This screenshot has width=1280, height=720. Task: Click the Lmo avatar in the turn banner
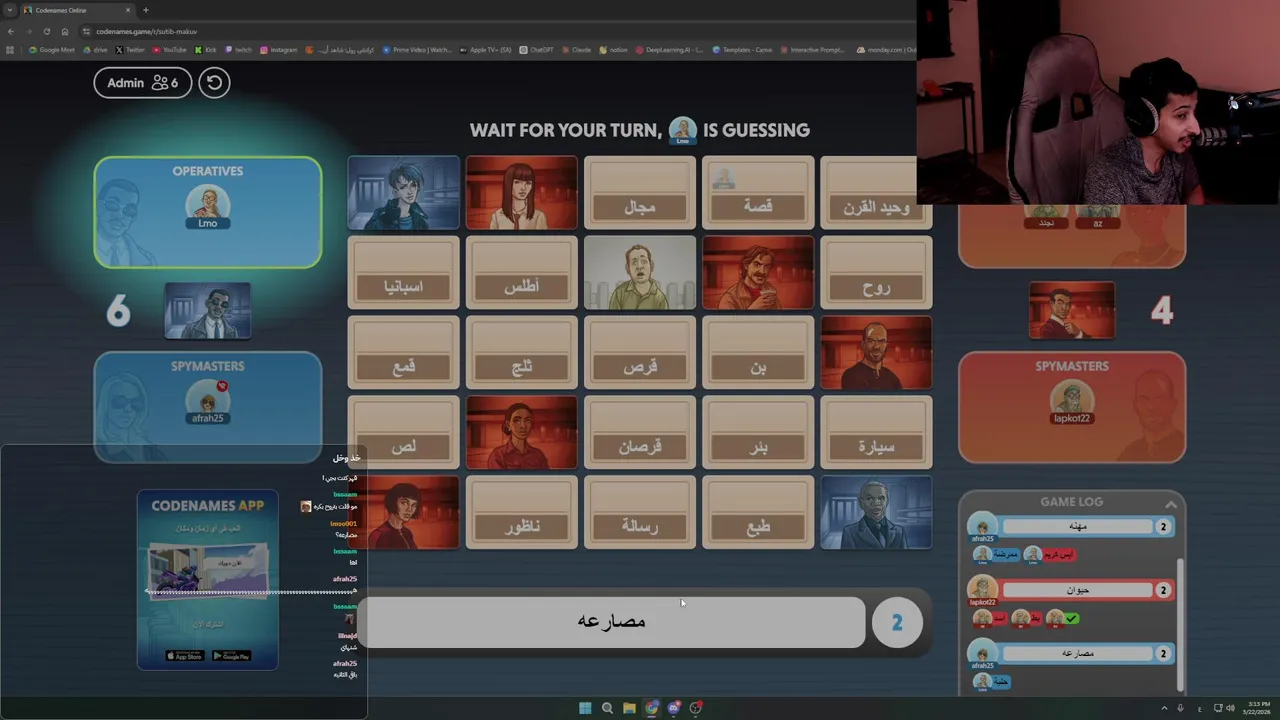click(x=683, y=129)
